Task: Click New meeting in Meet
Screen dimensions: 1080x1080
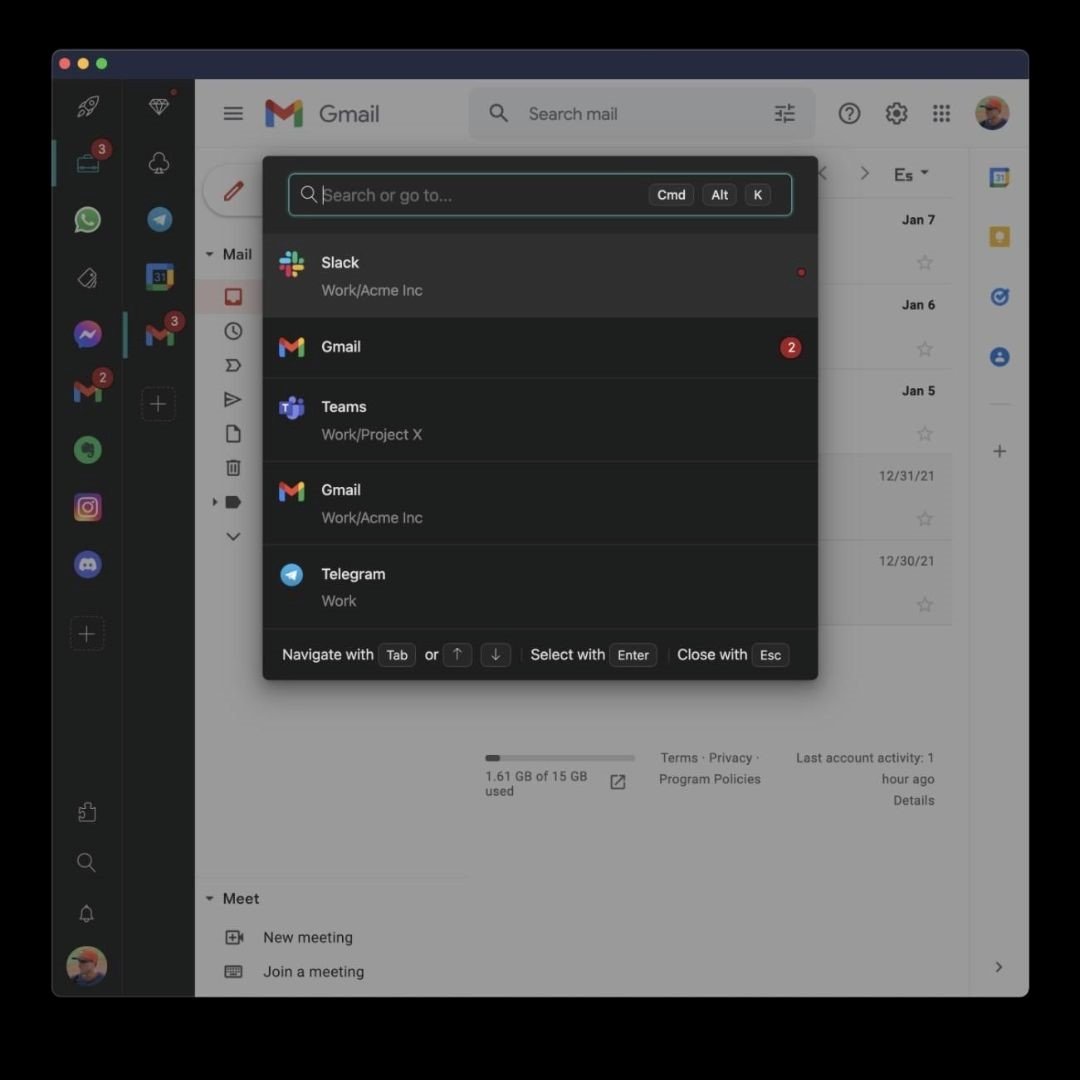Action: pos(307,937)
